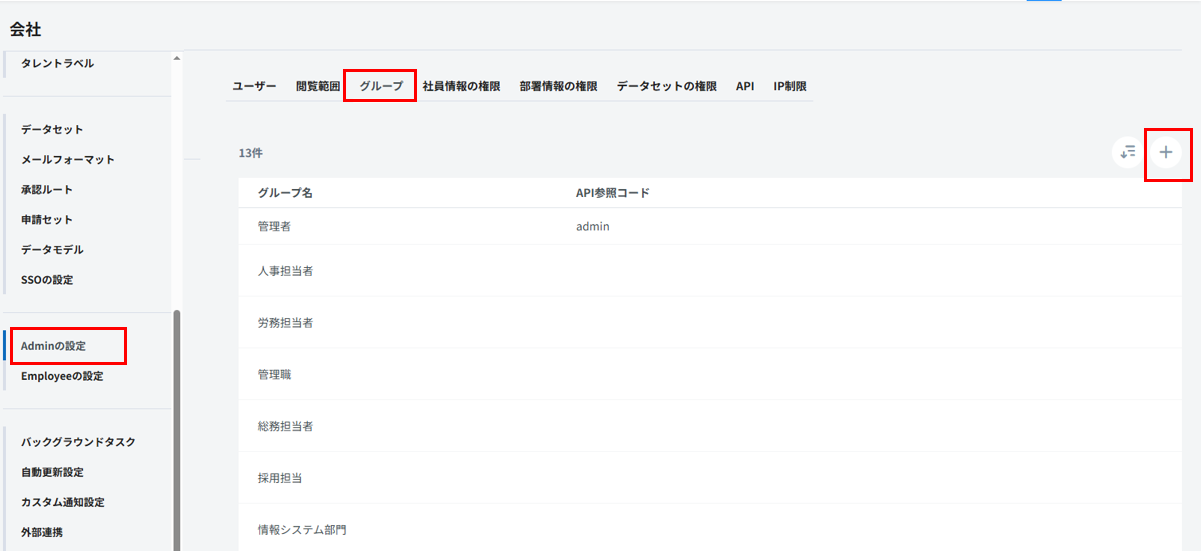Open the 社員情報の権限 tab
The width and height of the screenshot is (1201, 551).
click(461, 87)
